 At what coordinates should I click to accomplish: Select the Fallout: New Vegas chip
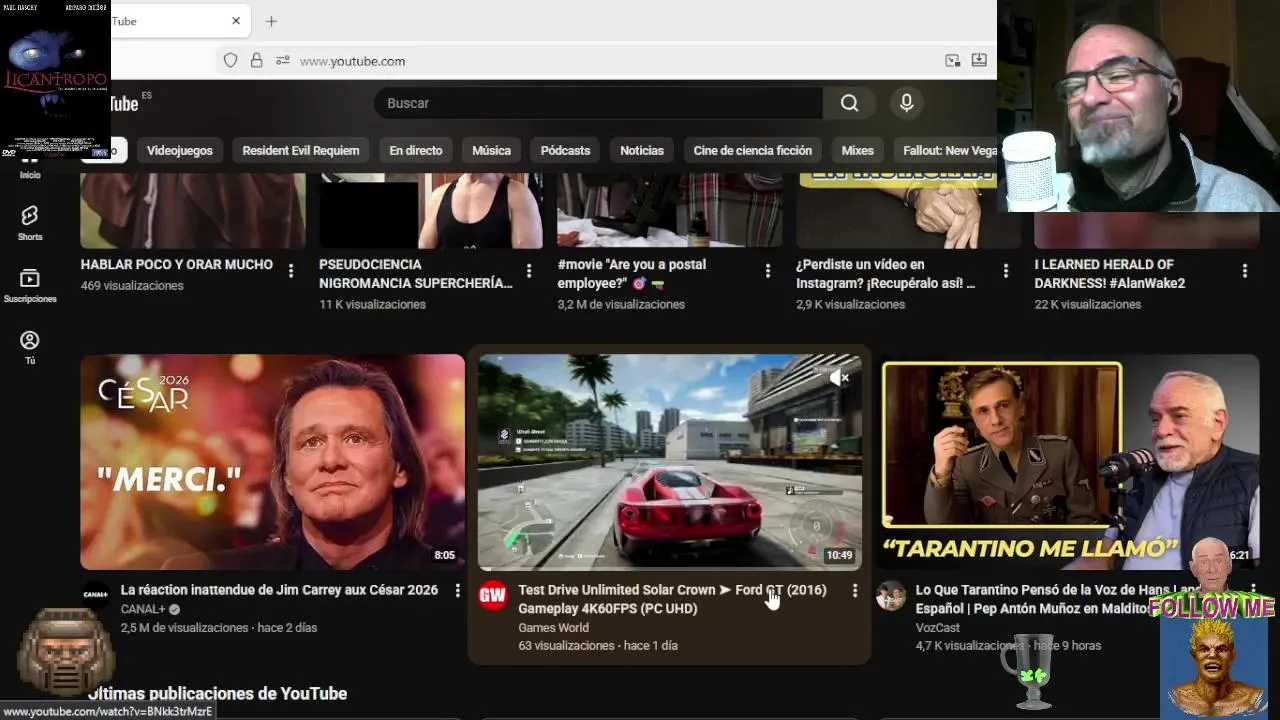pyautogui.click(x=946, y=150)
